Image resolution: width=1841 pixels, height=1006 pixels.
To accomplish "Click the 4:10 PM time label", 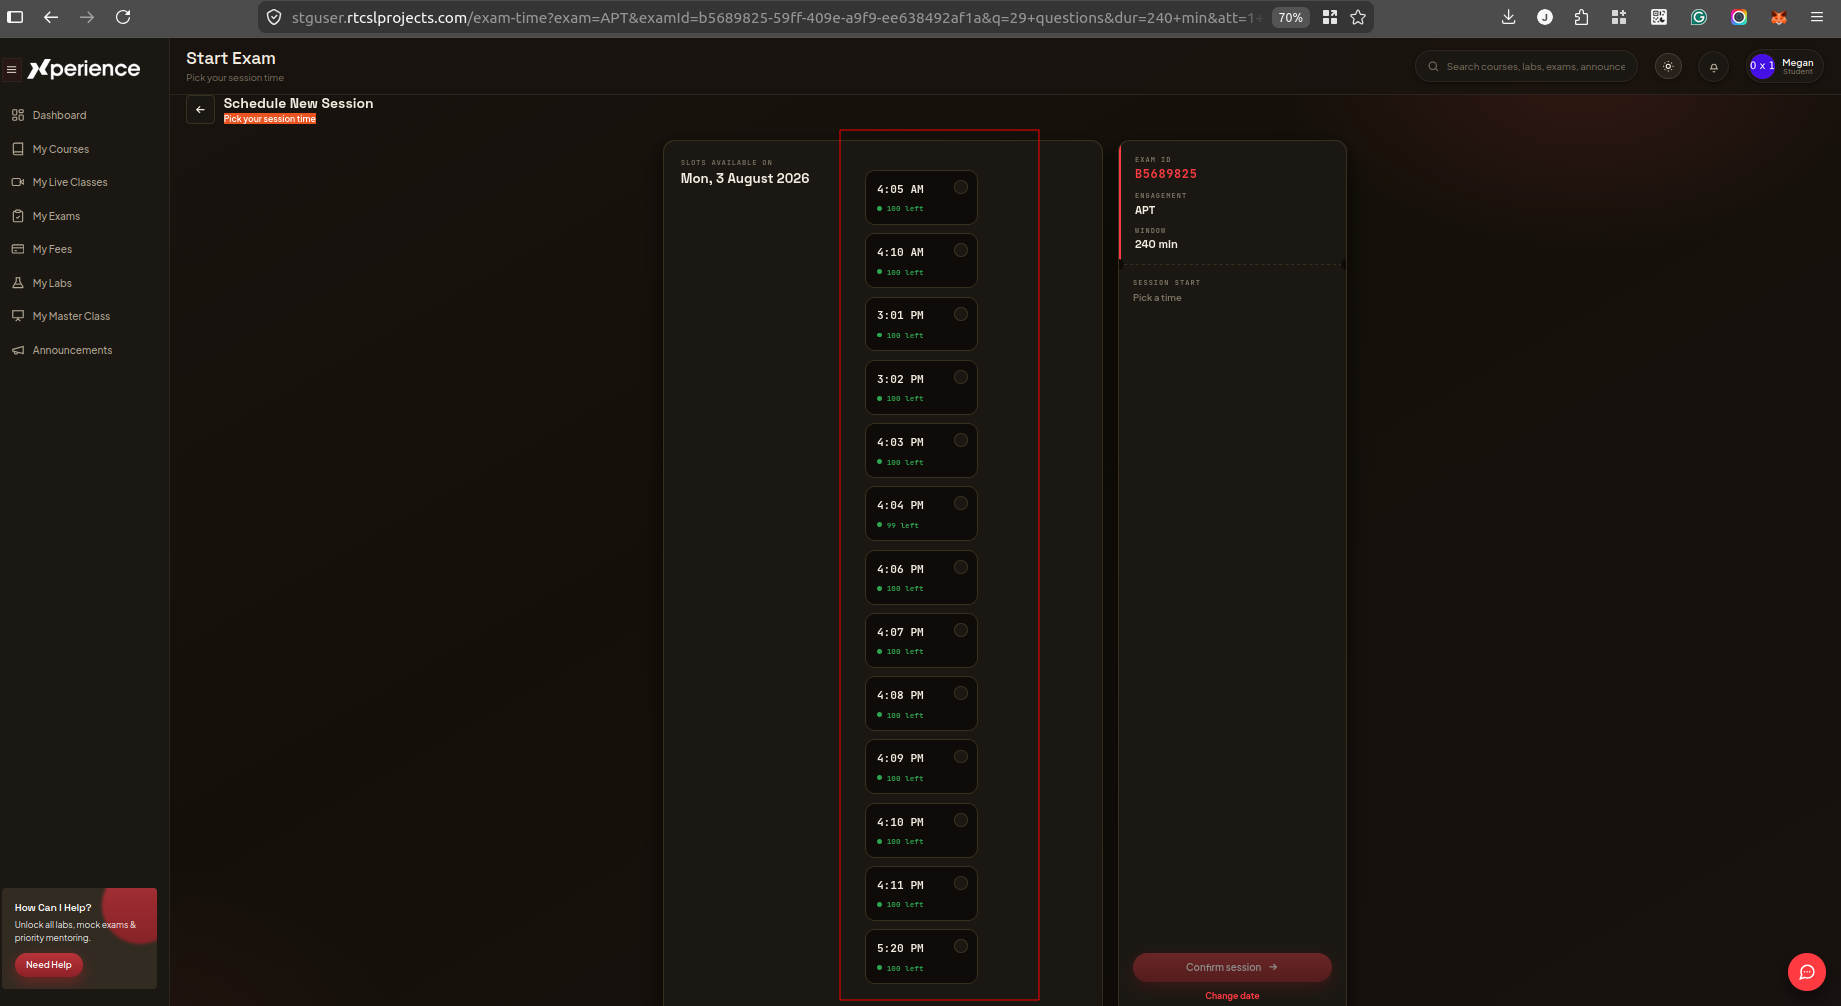I will coord(900,822).
